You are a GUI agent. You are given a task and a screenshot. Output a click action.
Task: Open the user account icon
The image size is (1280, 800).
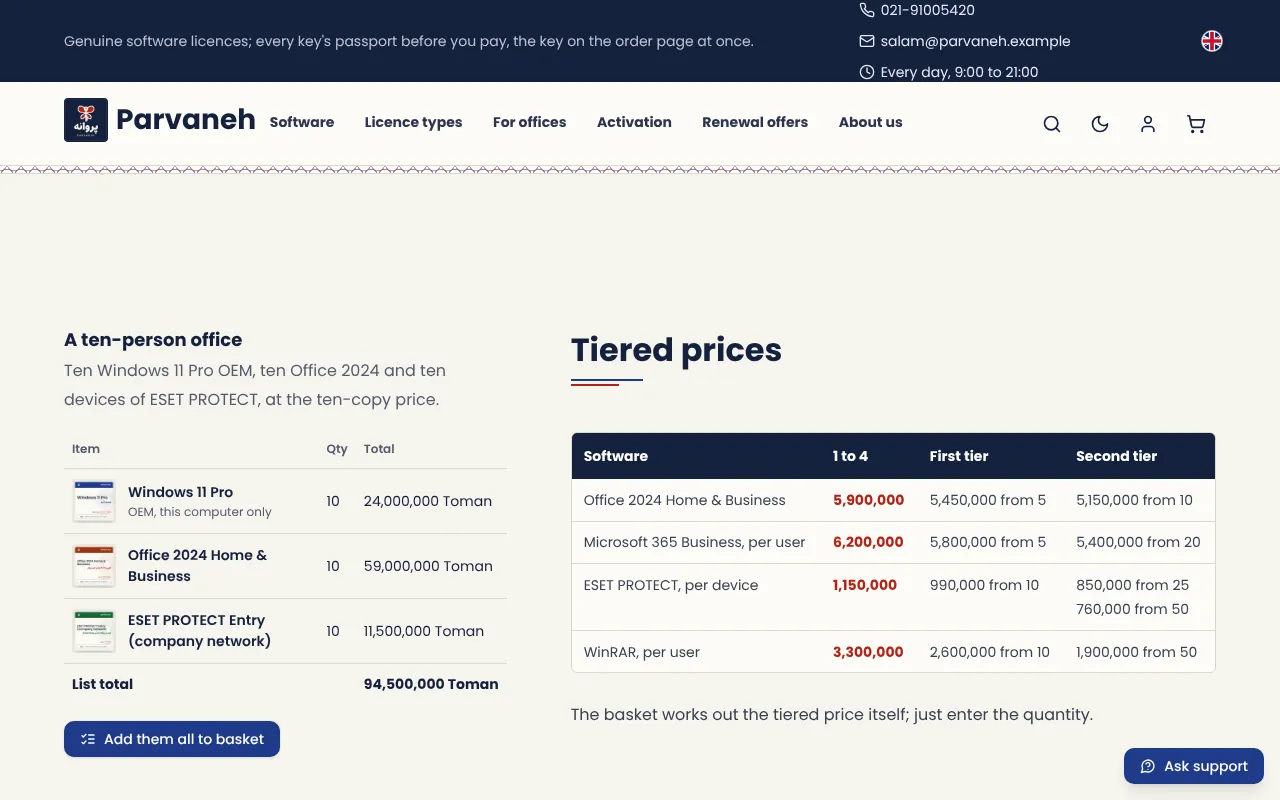click(x=1148, y=124)
